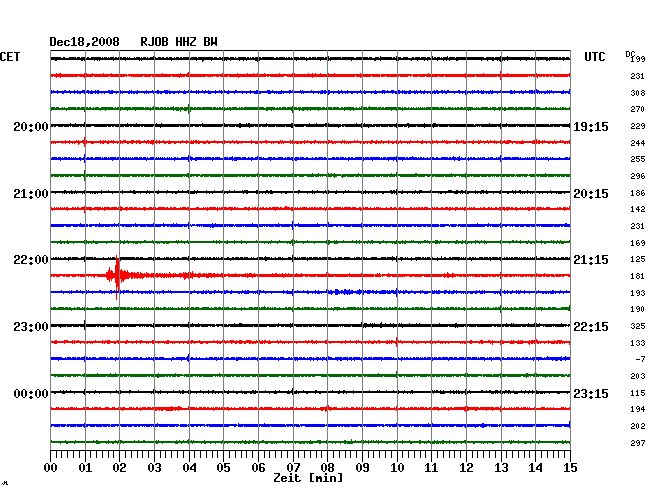650x494 pixels.
Task: Select the CET time label "00:00"
Action: point(31,393)
